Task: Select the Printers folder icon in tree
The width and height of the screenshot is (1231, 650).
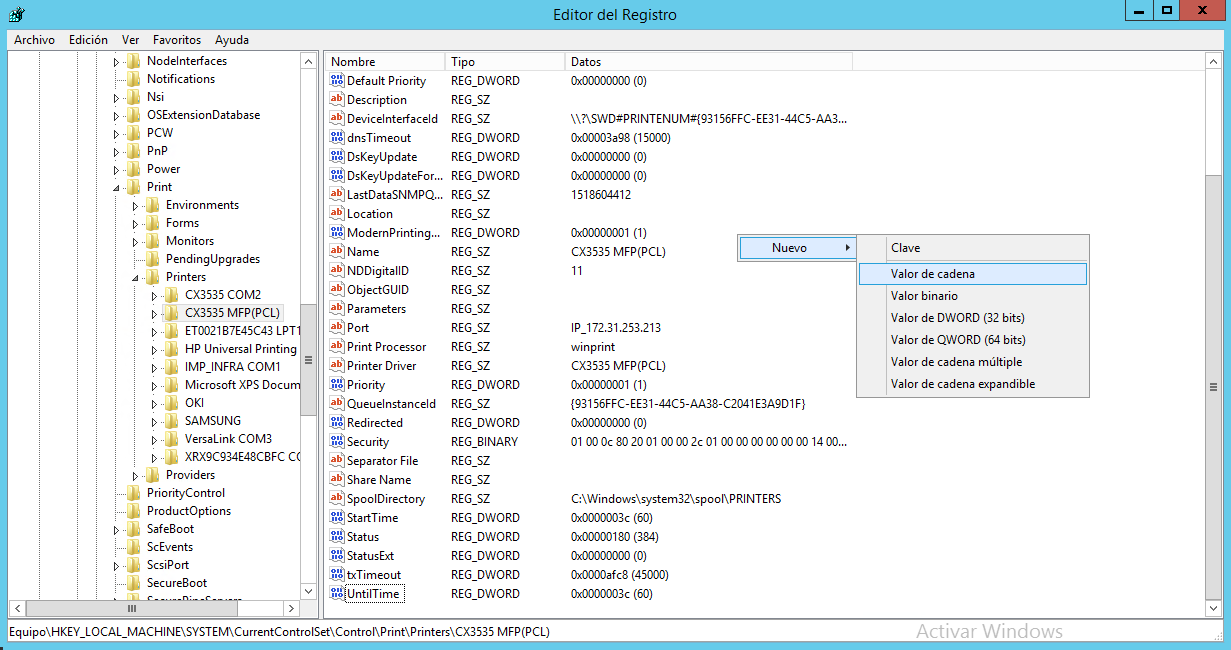Action: click(x=152, y=277)
